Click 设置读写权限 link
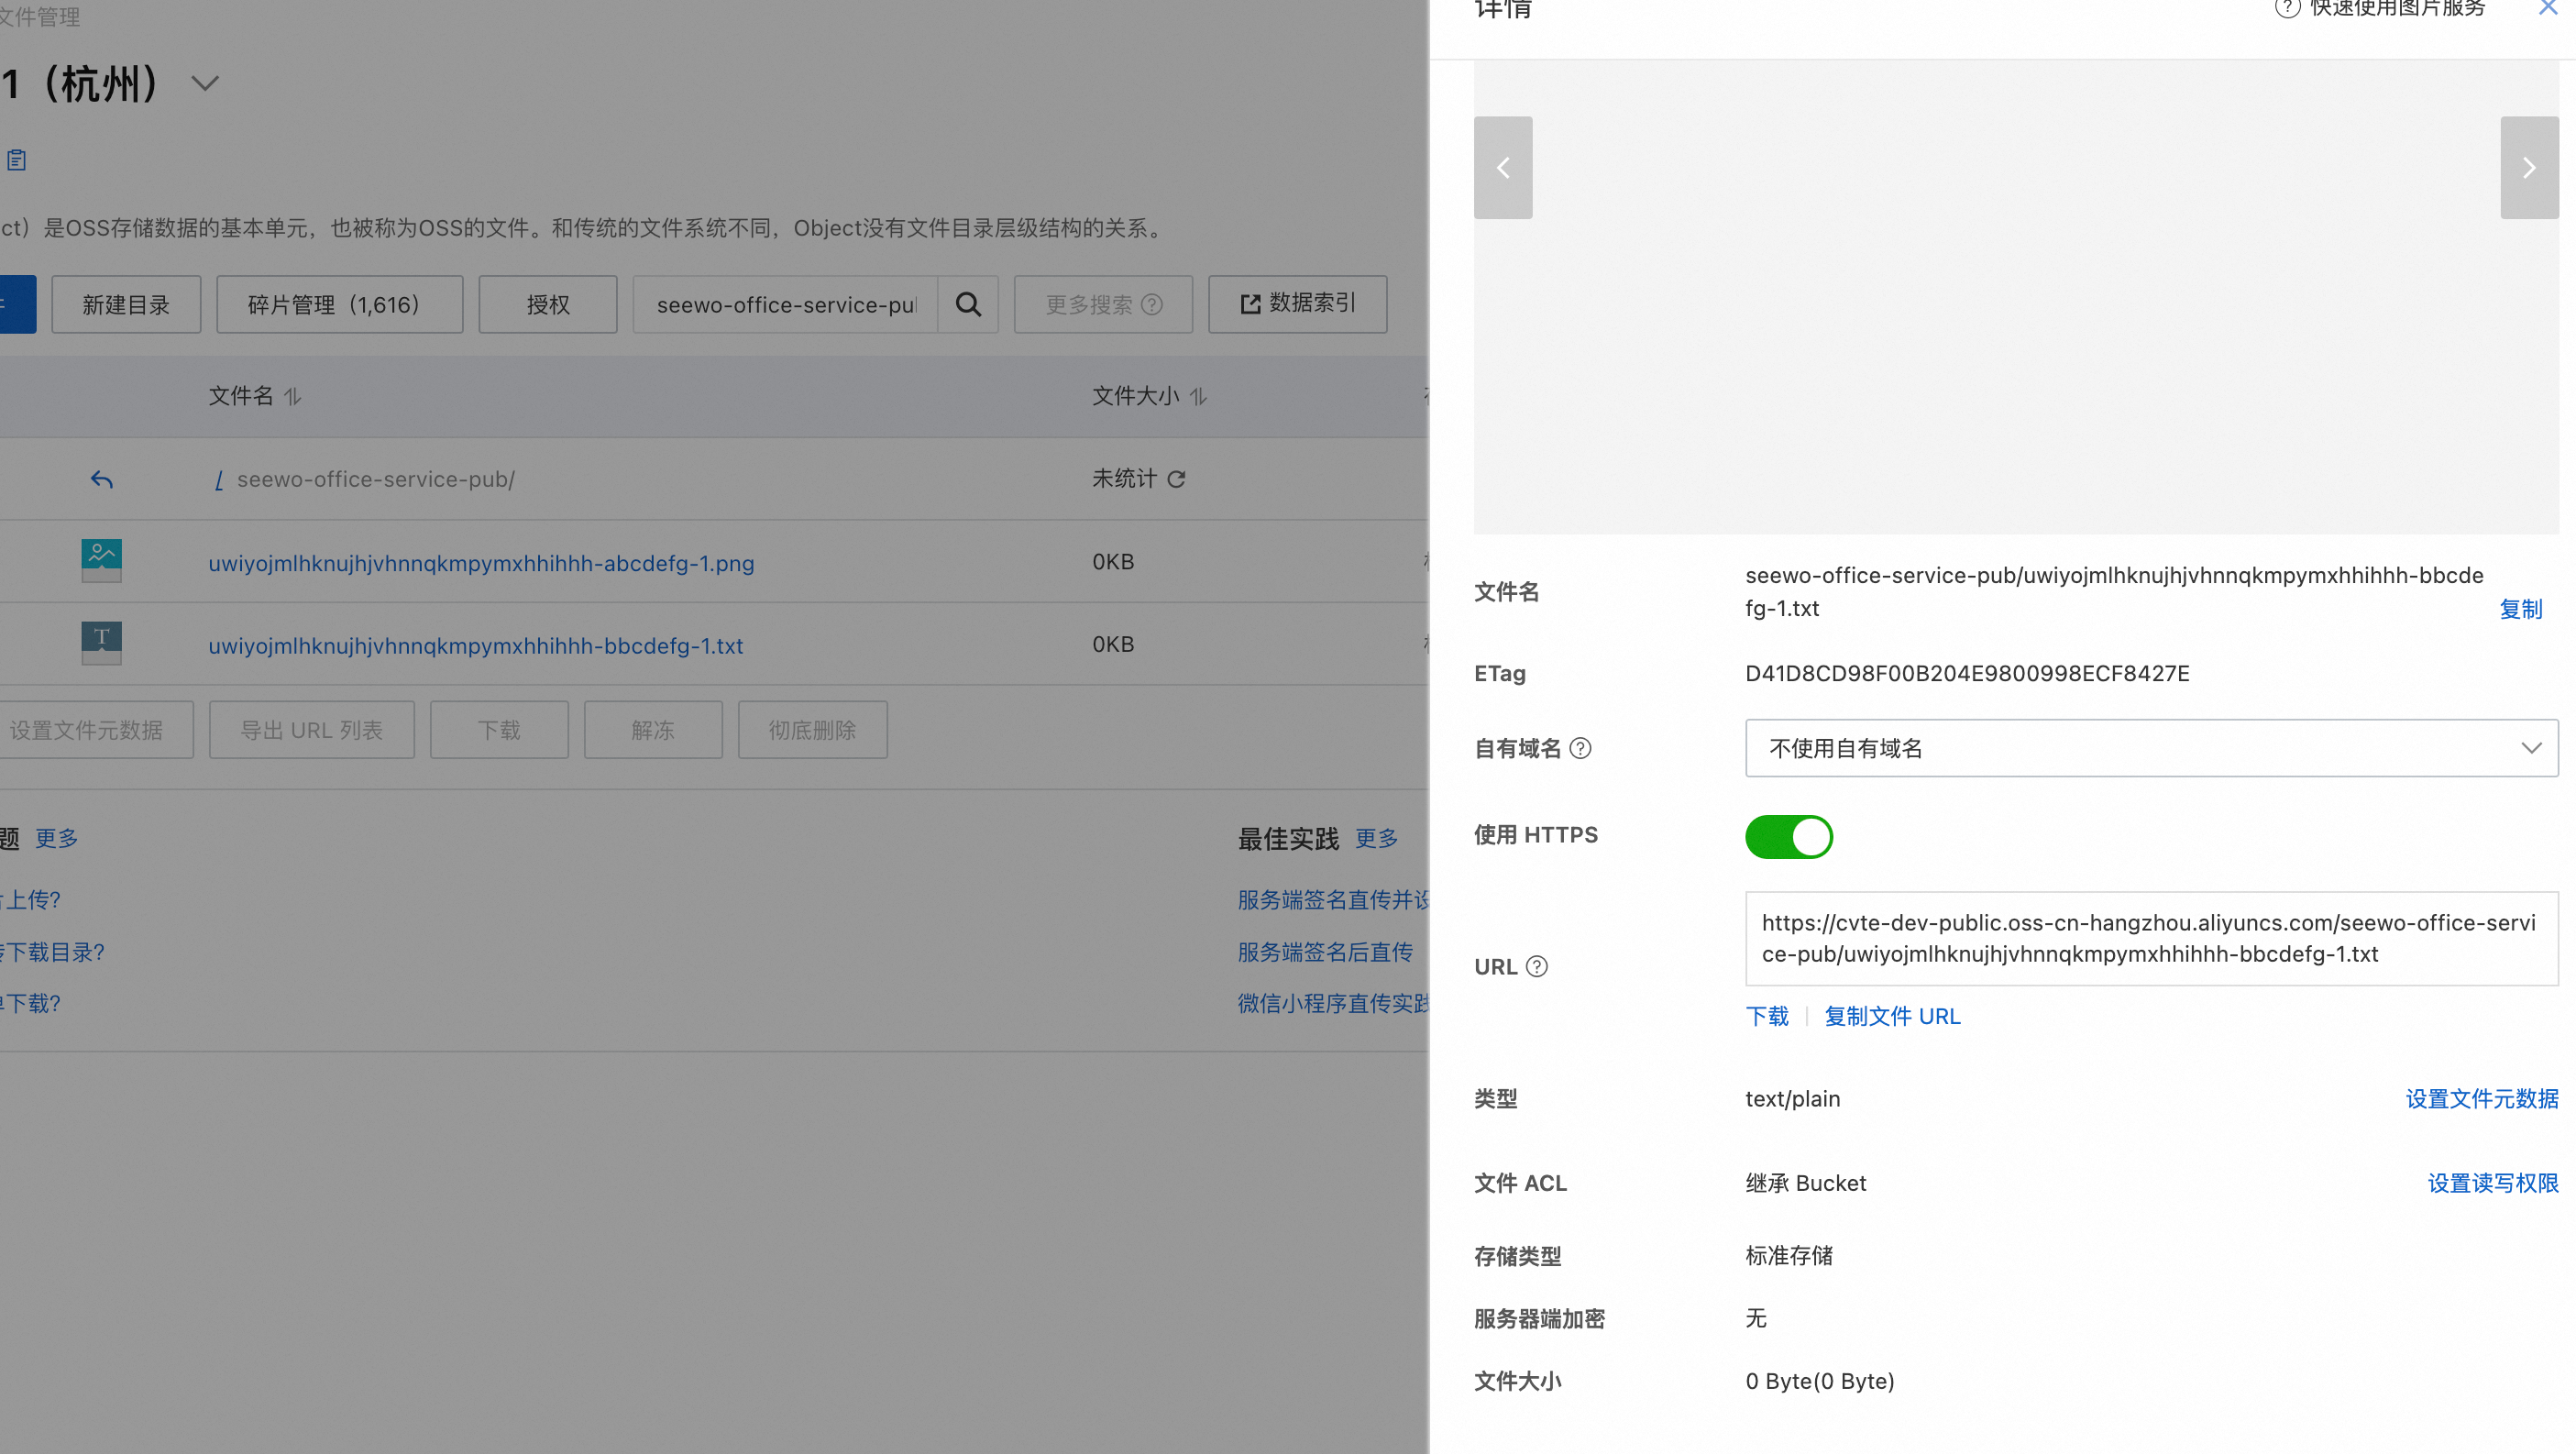 point(2493,1182)
